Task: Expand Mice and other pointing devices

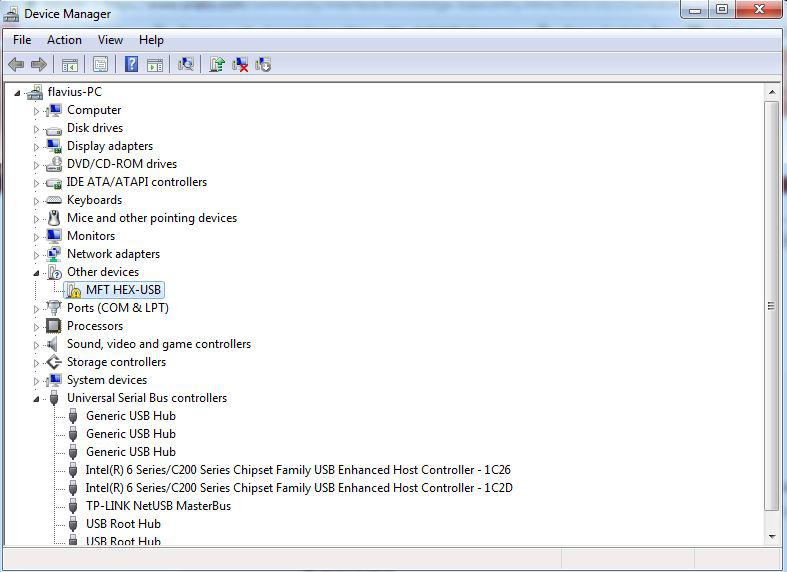Action: tap(36, 219)
